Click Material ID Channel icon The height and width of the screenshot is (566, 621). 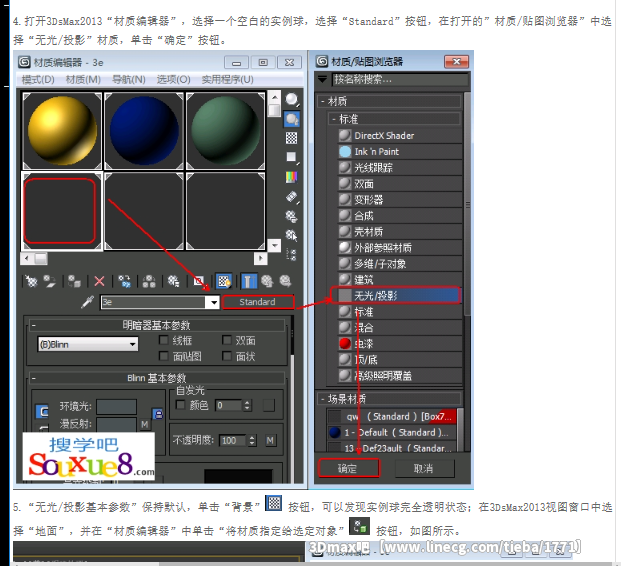click(199, 281)
